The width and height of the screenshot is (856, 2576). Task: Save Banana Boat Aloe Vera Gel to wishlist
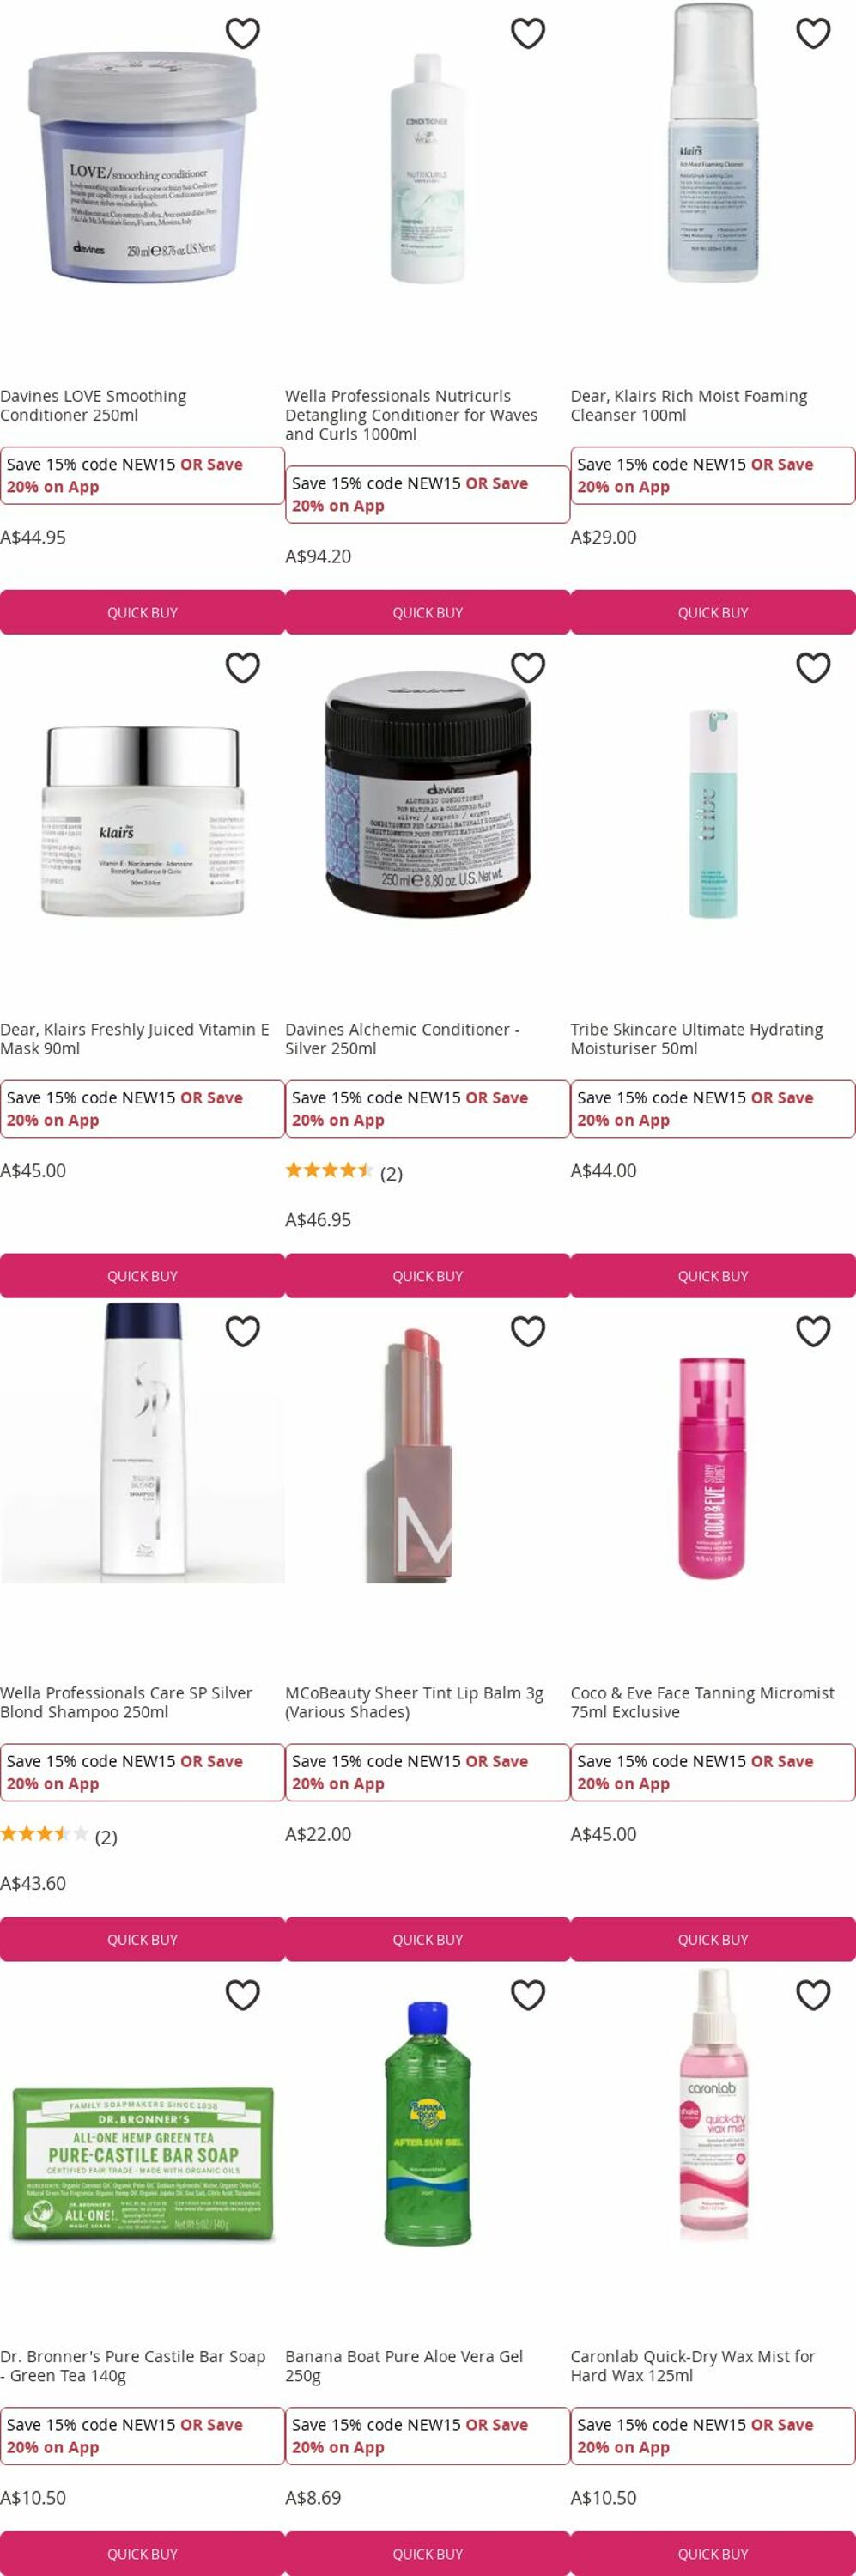(528, 1995)
